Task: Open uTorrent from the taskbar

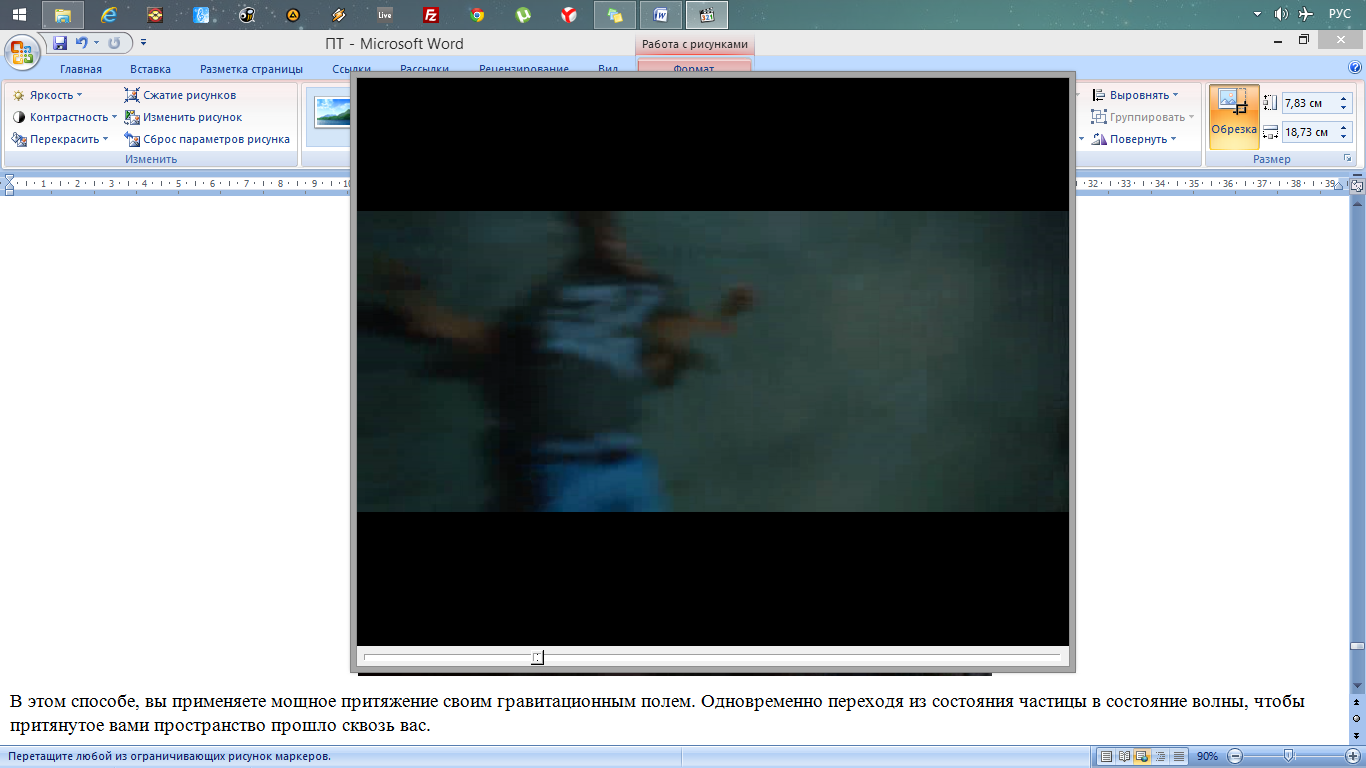Action: [523, 15]
